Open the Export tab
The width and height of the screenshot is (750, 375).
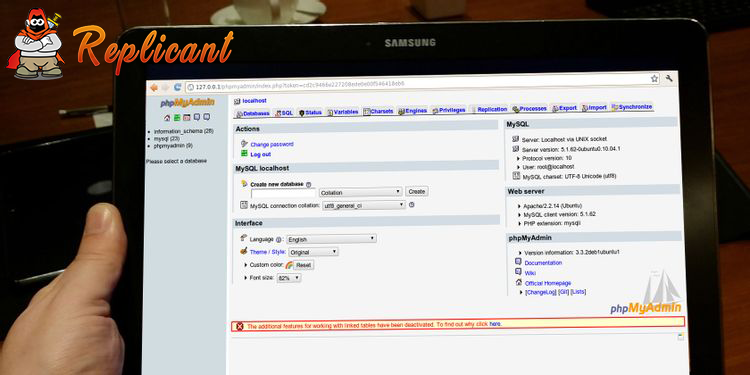[564, 108]
